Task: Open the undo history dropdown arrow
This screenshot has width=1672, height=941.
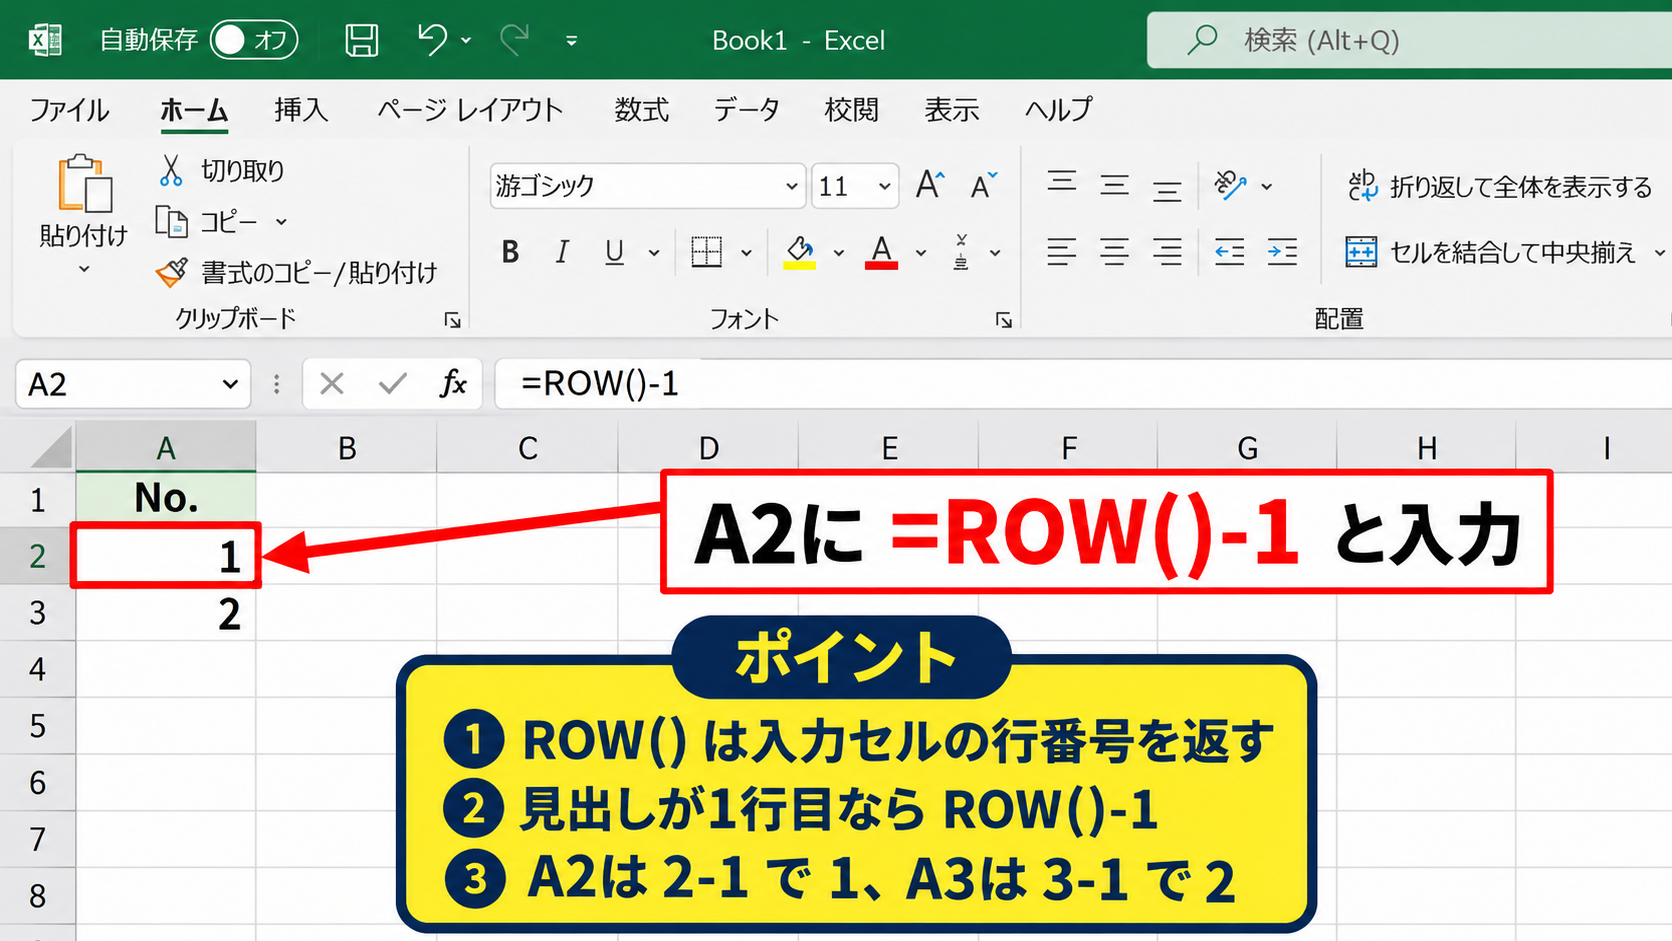Action: coord(466,40)
